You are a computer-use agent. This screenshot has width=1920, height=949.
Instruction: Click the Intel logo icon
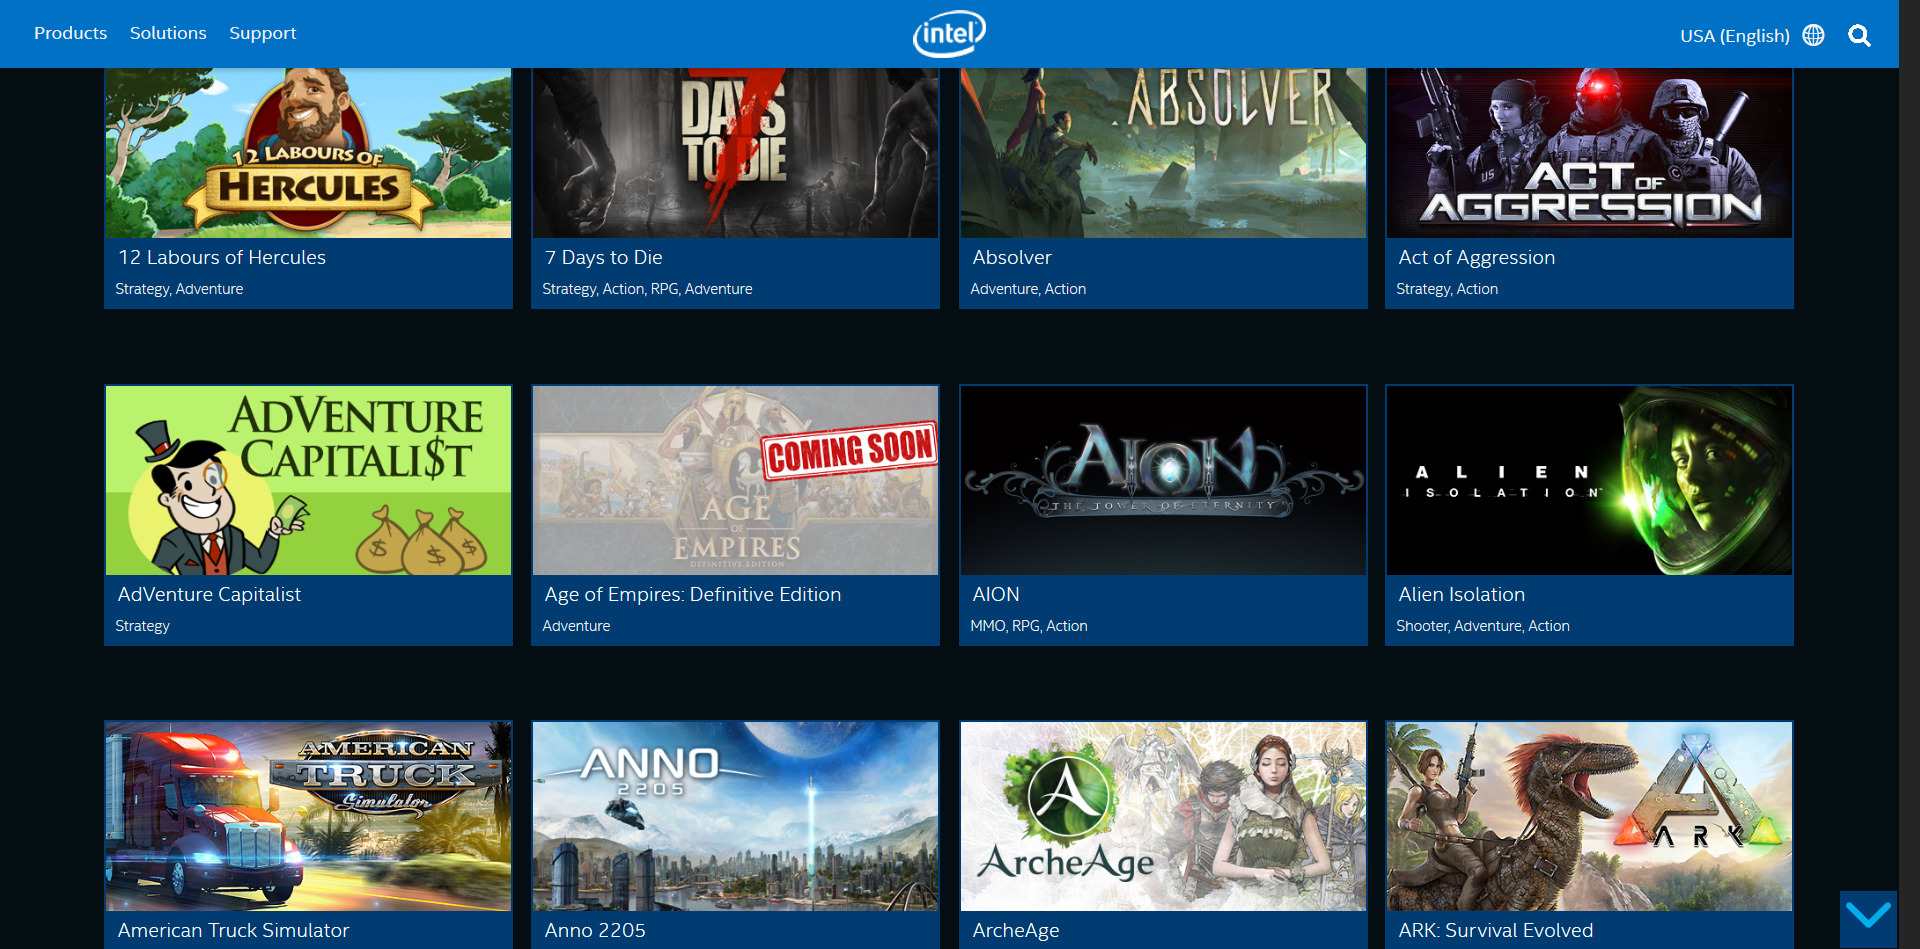(948, 33)
